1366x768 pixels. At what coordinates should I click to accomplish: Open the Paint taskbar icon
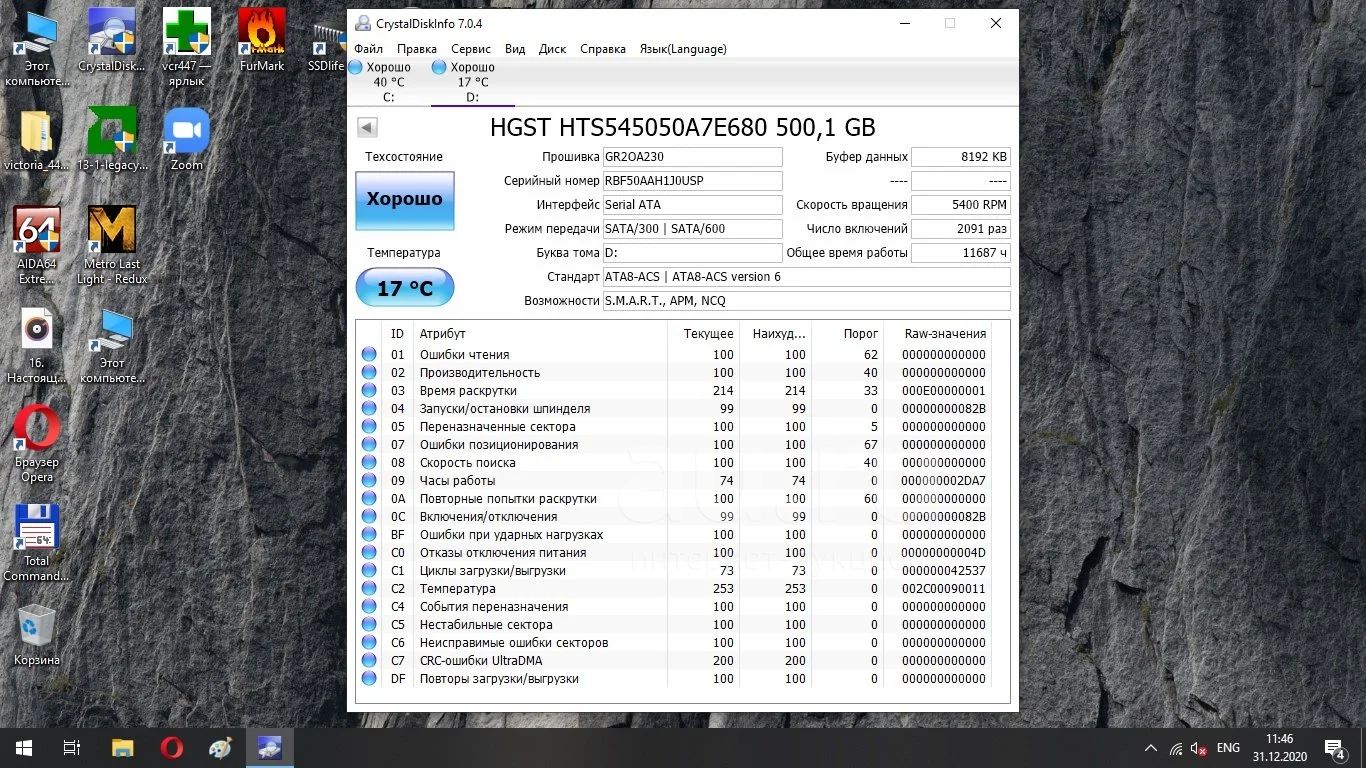coord(220,747)
